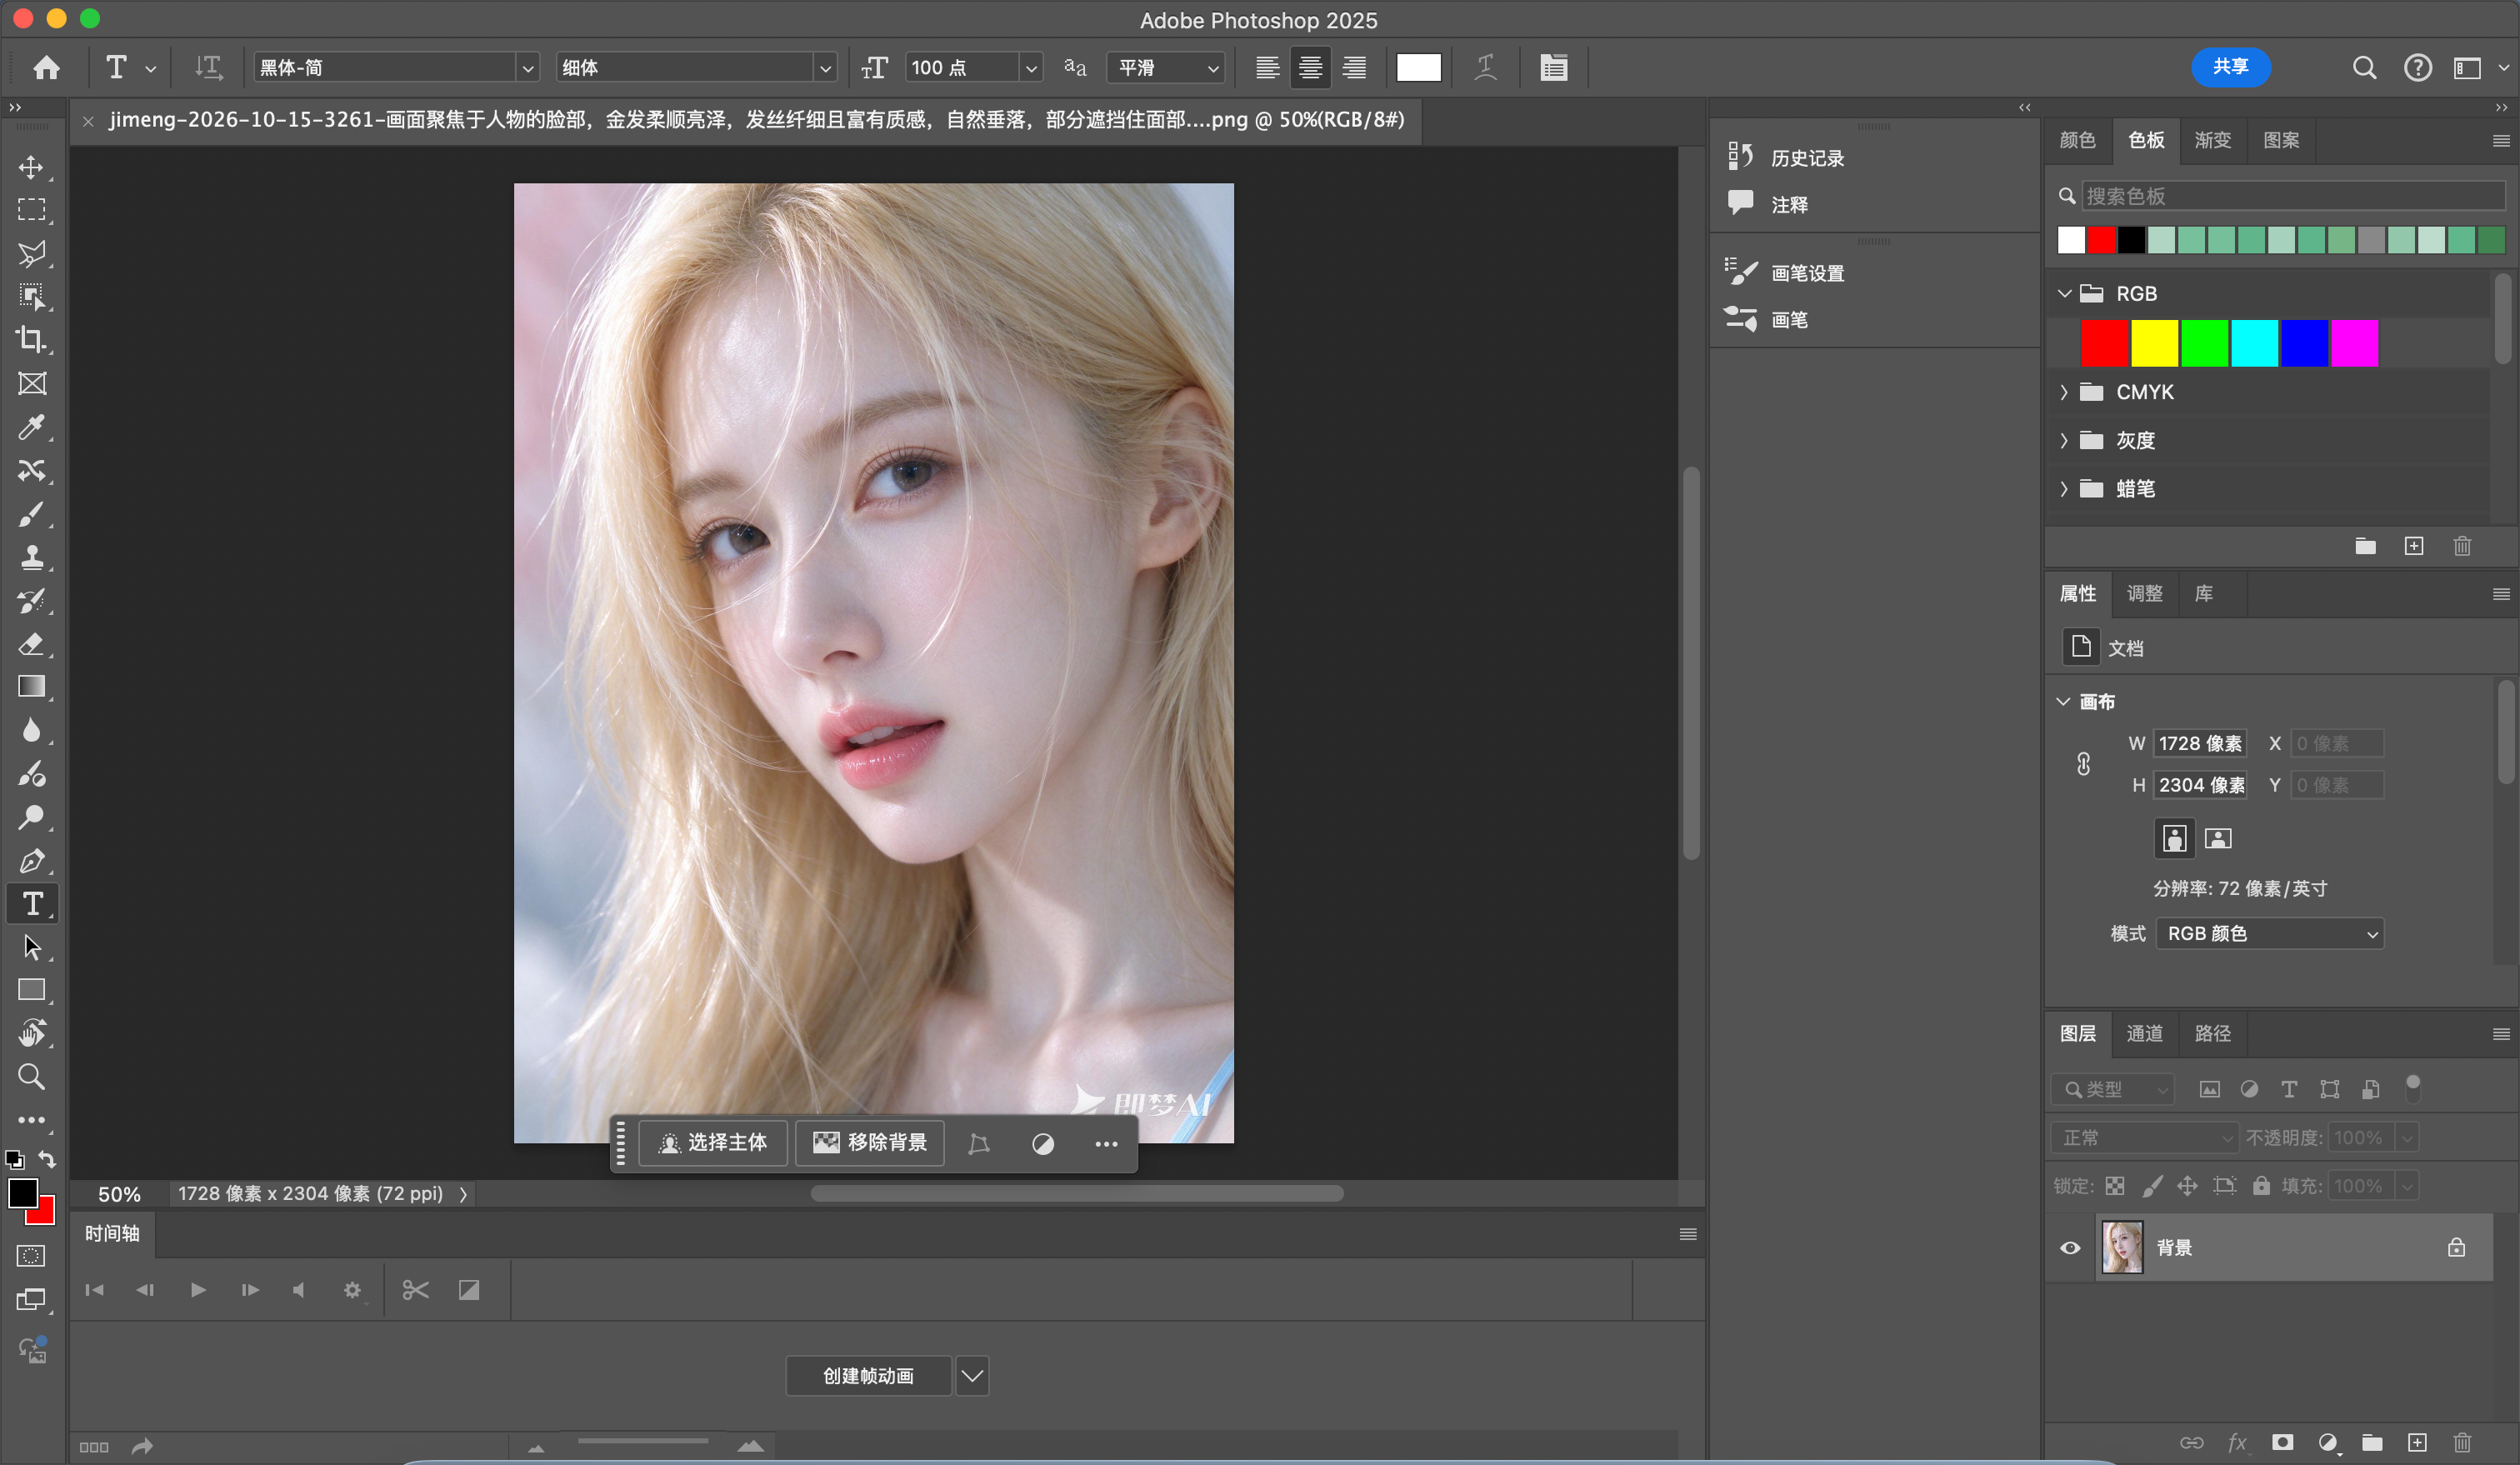Screen dimensions: 2520x1465
Task: Select the Gradient tool
Action: point(31,687)
